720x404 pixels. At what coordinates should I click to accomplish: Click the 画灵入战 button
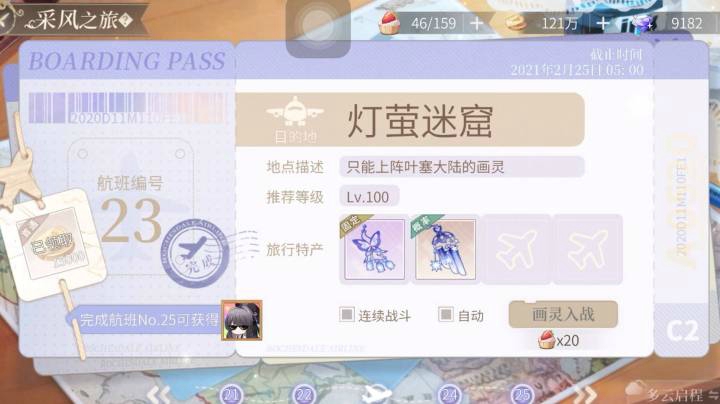pos(563,314)
